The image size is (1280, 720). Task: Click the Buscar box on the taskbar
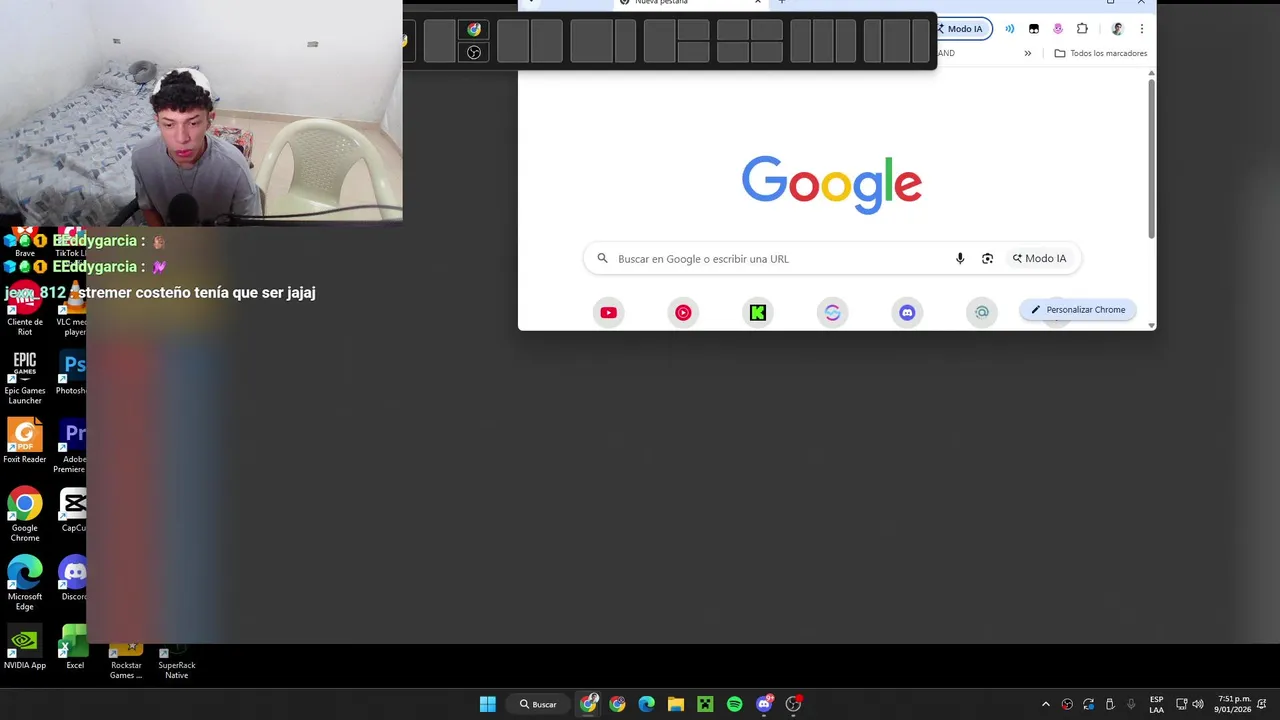point(538,704)
